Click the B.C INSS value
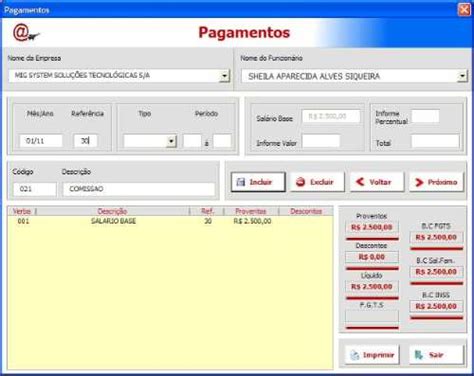 (x=436, y=306)
